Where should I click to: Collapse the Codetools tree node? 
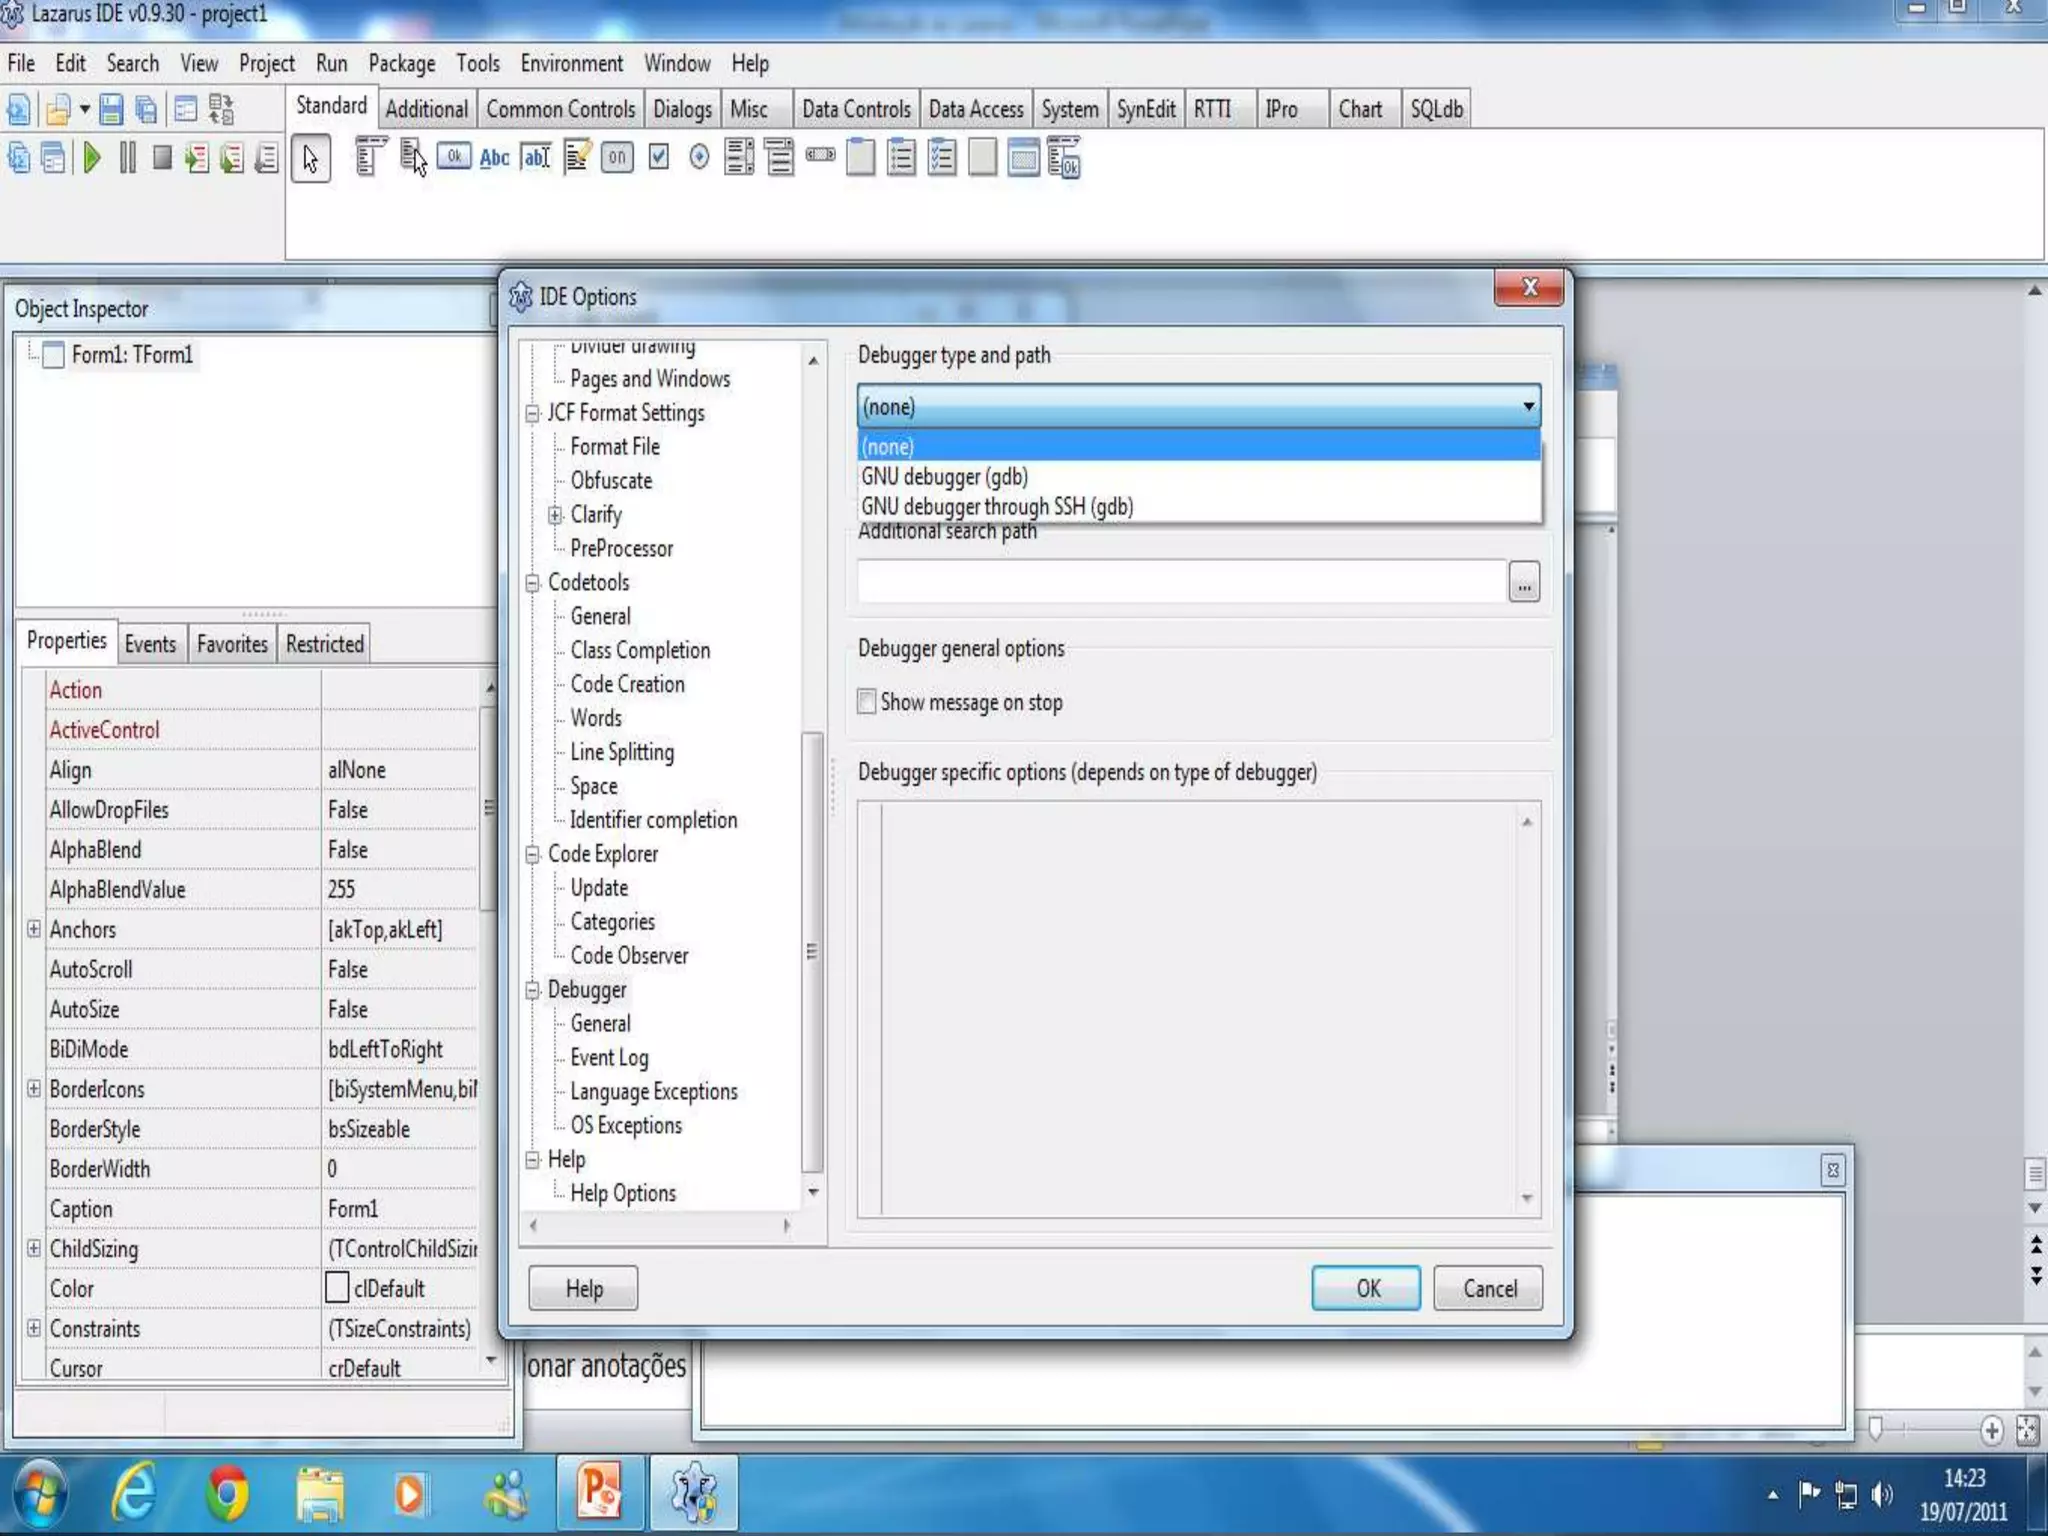(x=533, y=583)
